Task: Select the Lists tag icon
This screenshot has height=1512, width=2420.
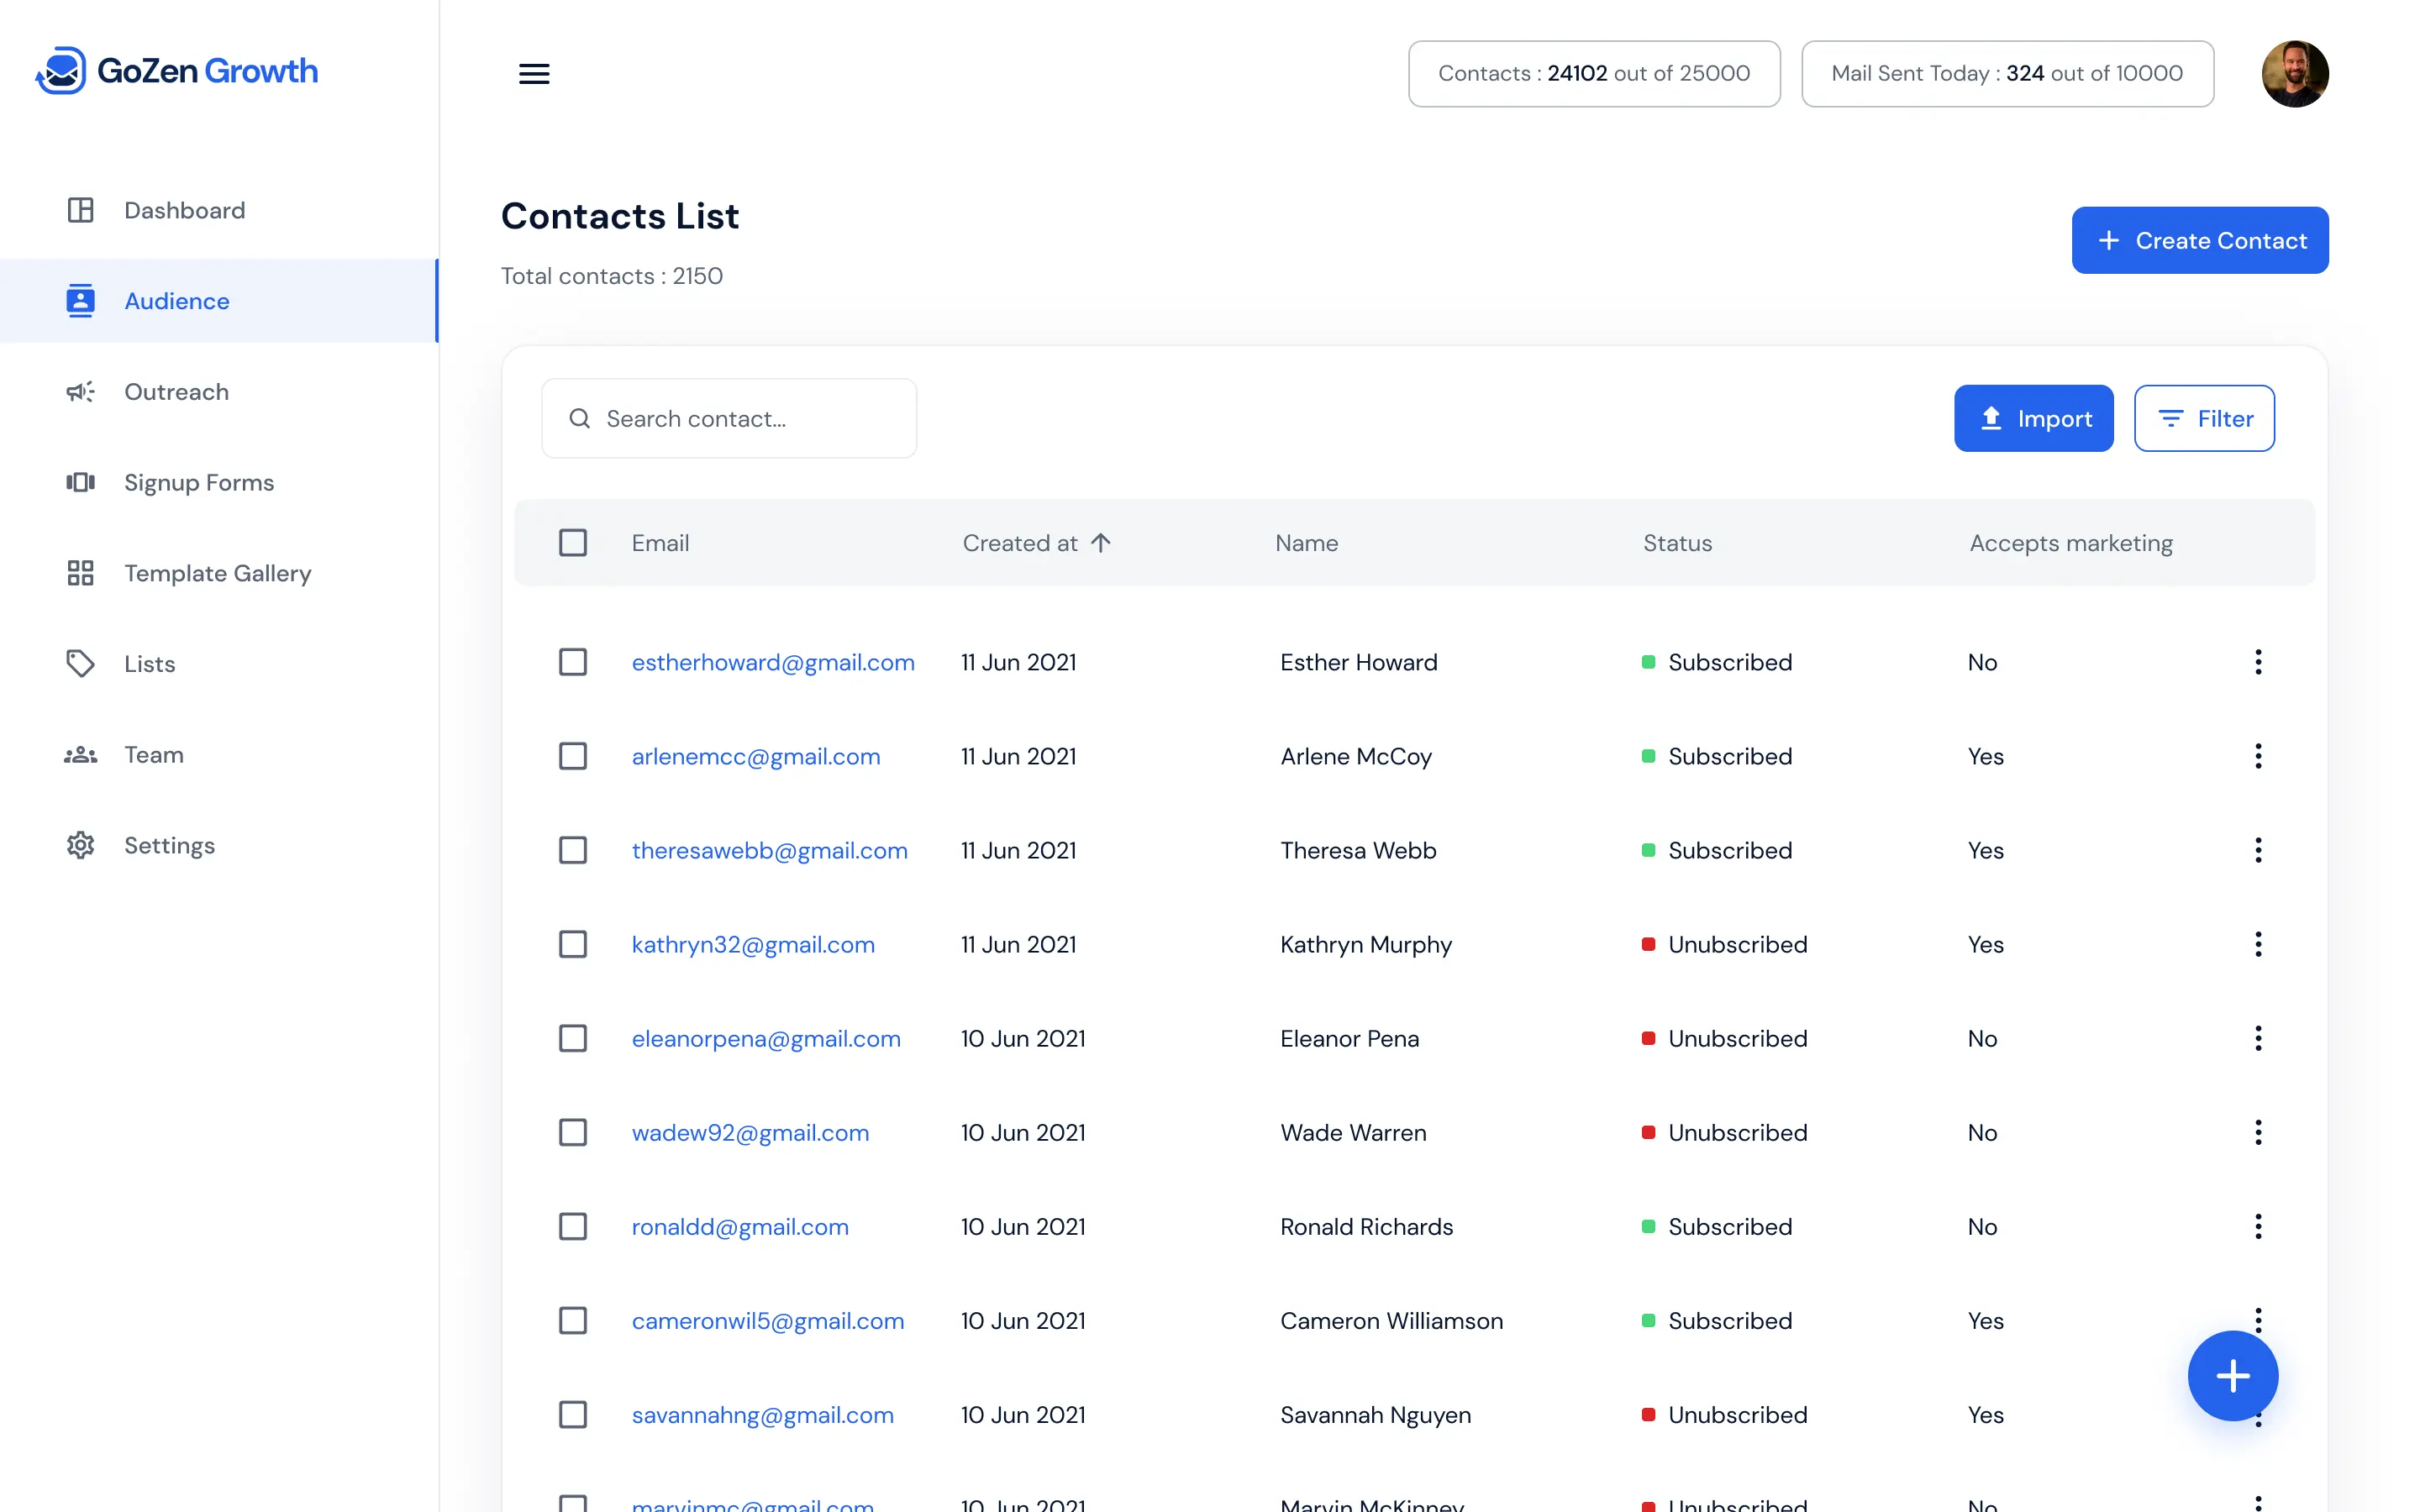Action: [80, 663]
